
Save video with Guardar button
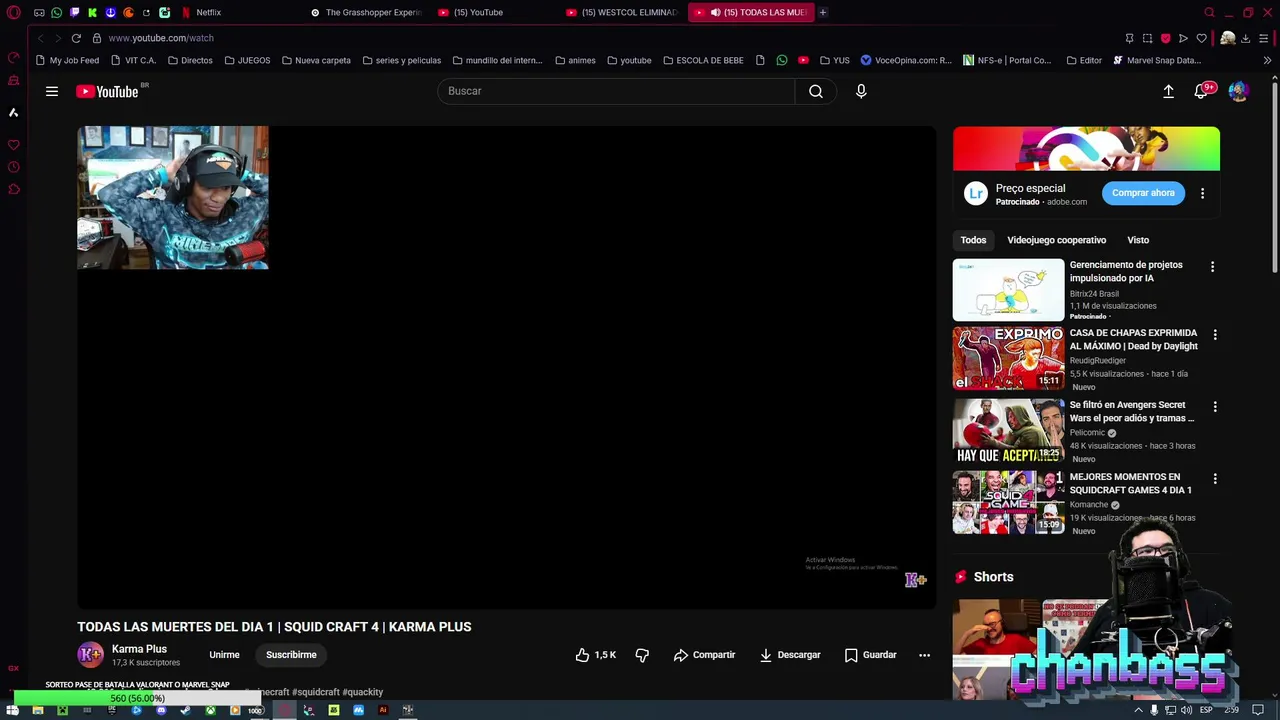tap(870, 655)
